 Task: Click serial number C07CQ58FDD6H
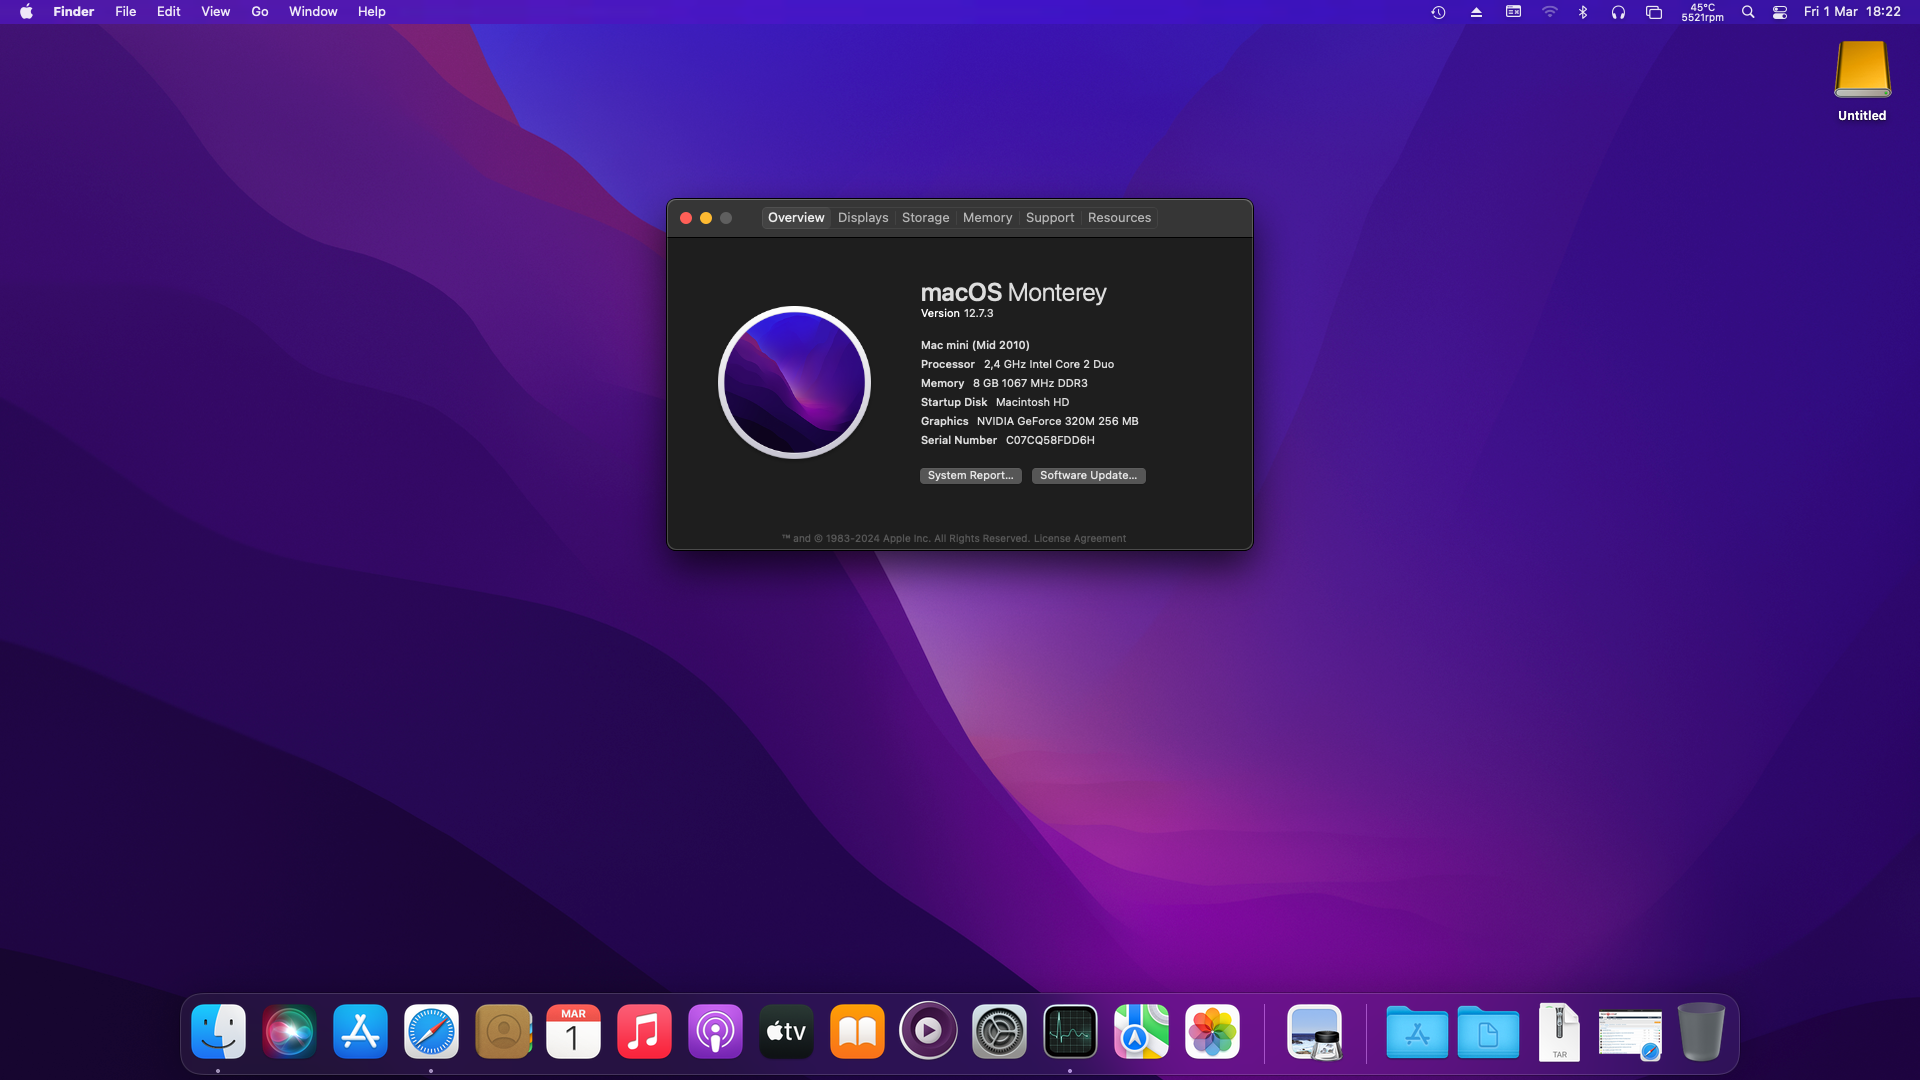1050,441
